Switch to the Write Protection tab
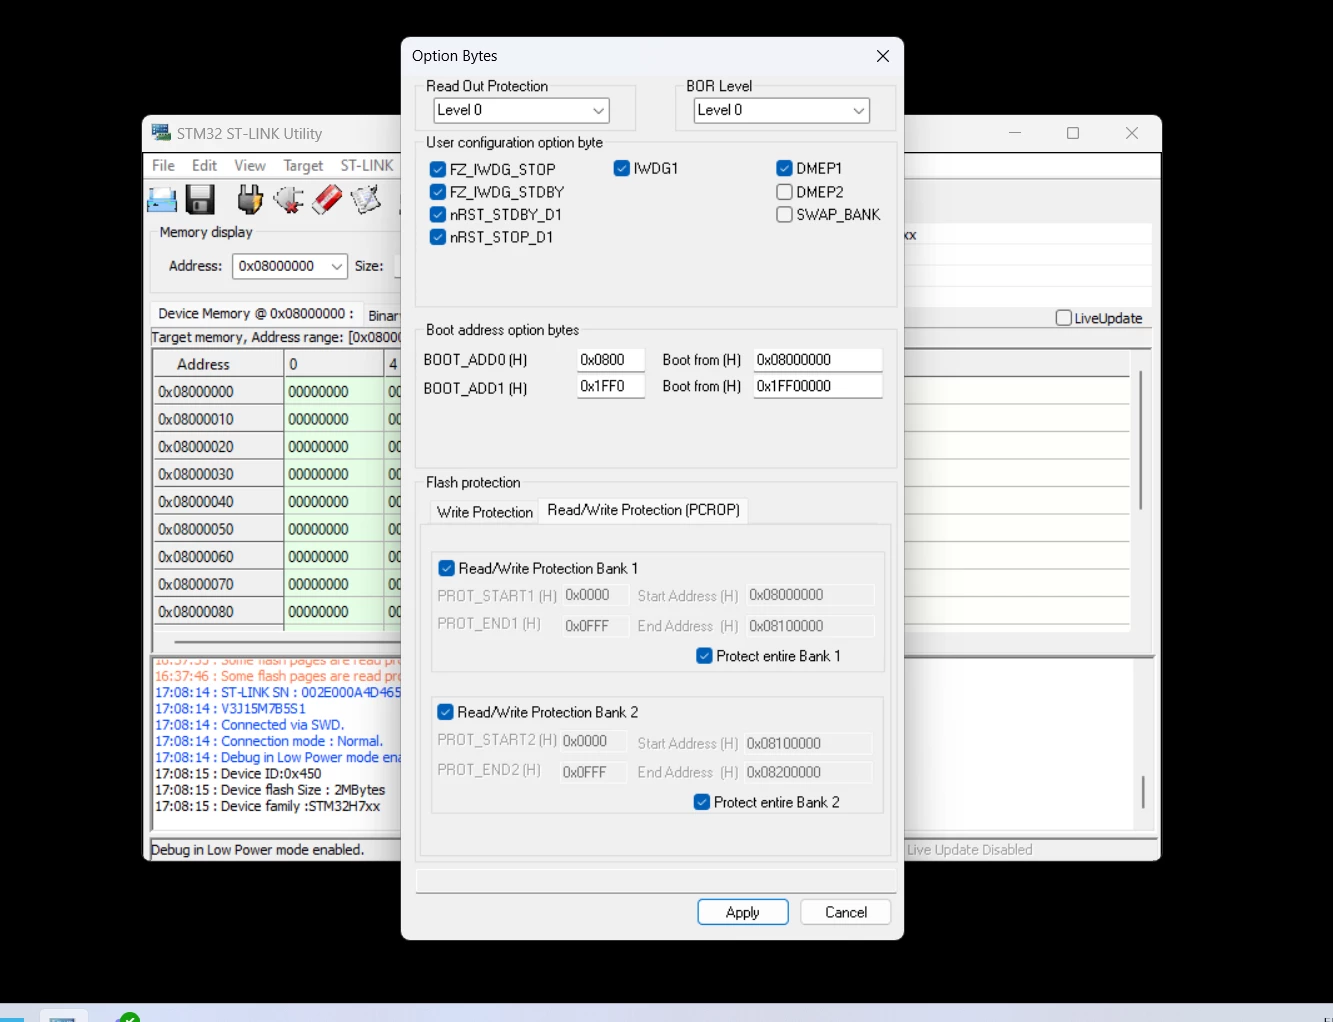Screen dimensions: 1333x1022 point(485,512)
